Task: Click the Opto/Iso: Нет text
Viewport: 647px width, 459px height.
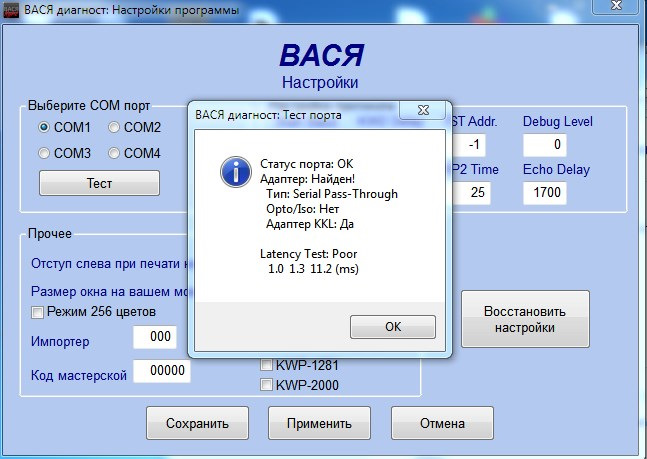Action: (302, 209)
